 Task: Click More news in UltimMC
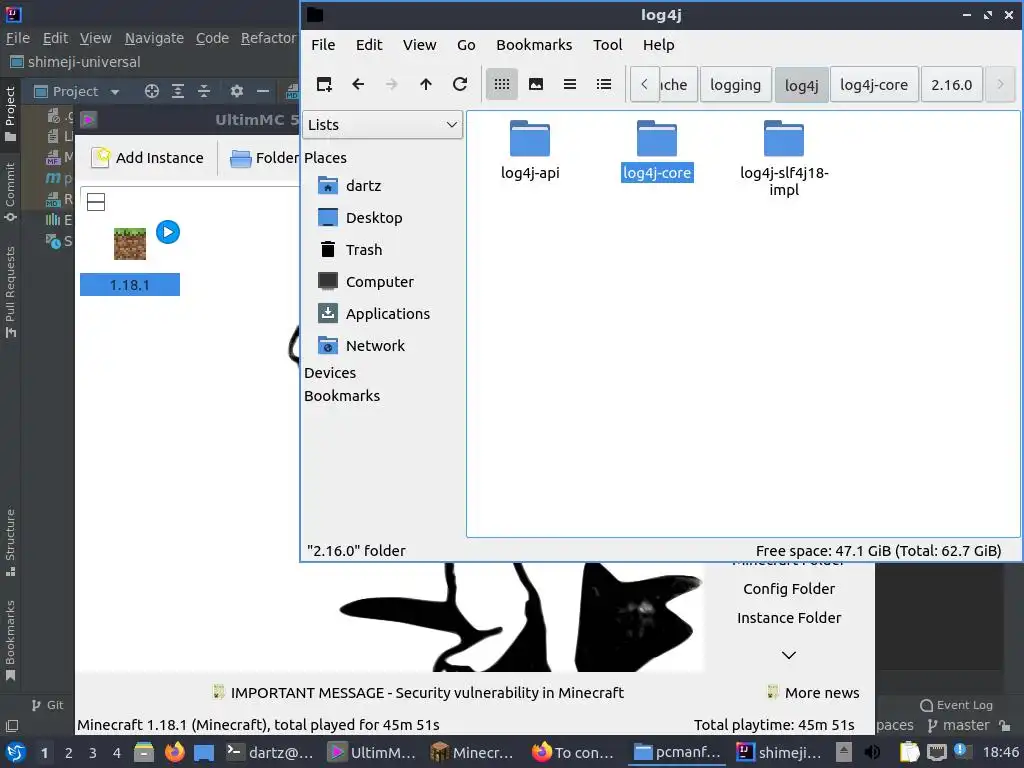[813, 693]
